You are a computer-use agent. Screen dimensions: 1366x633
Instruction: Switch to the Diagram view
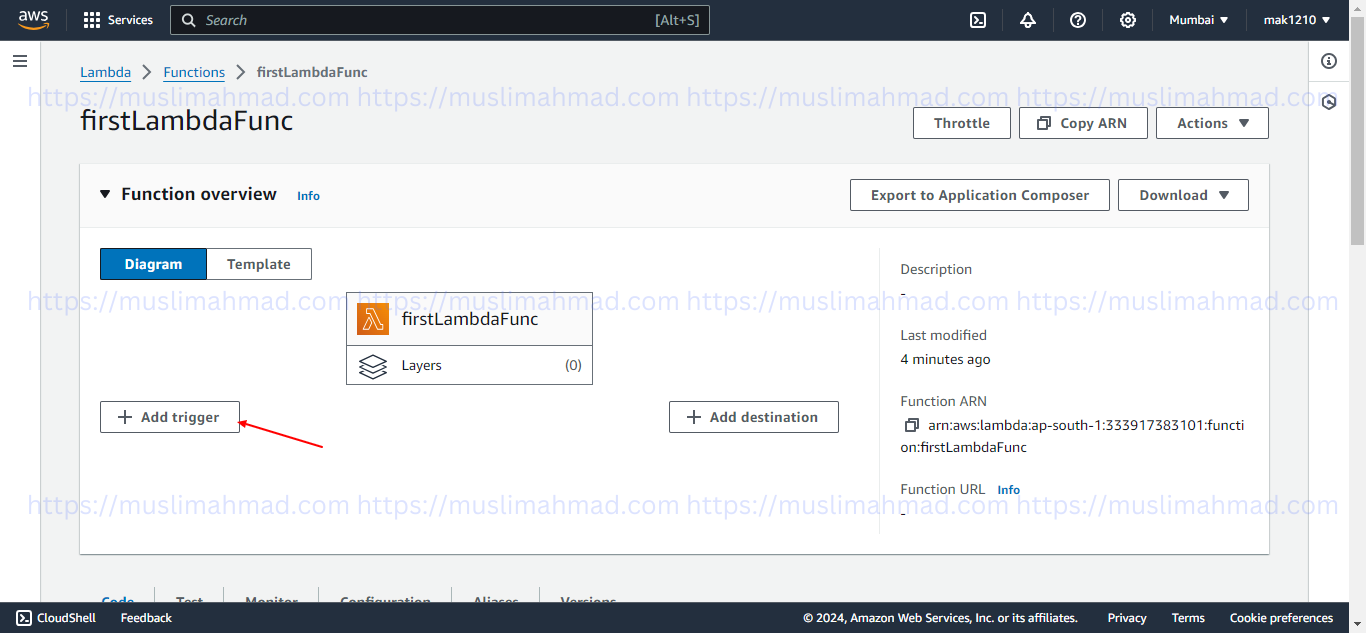click(x=153, y=264)
